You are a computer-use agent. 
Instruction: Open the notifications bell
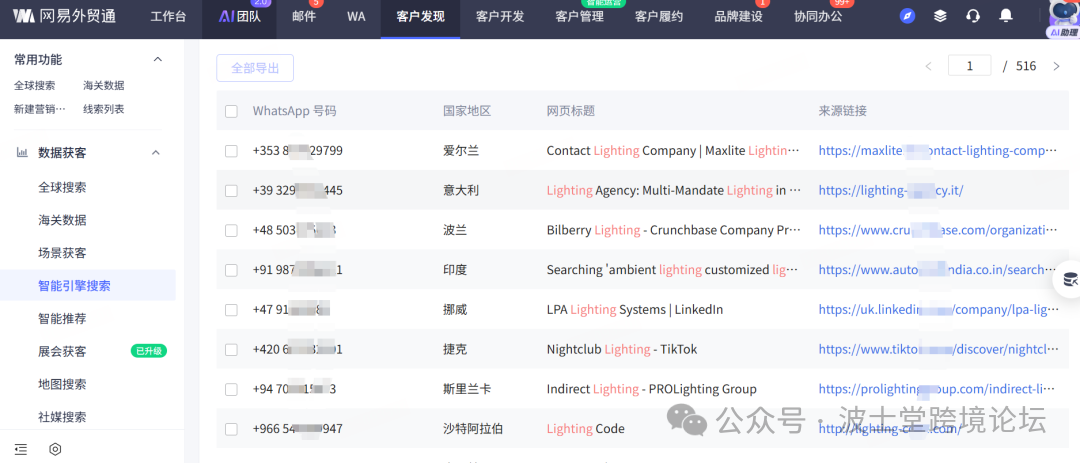1006,16
